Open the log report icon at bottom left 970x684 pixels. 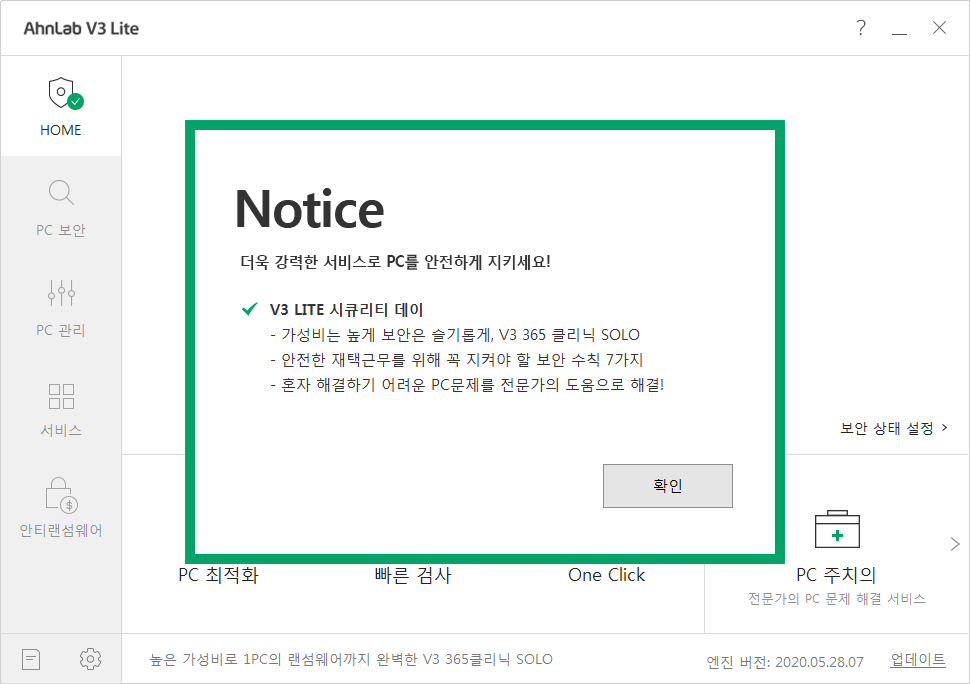click(31, 659)
